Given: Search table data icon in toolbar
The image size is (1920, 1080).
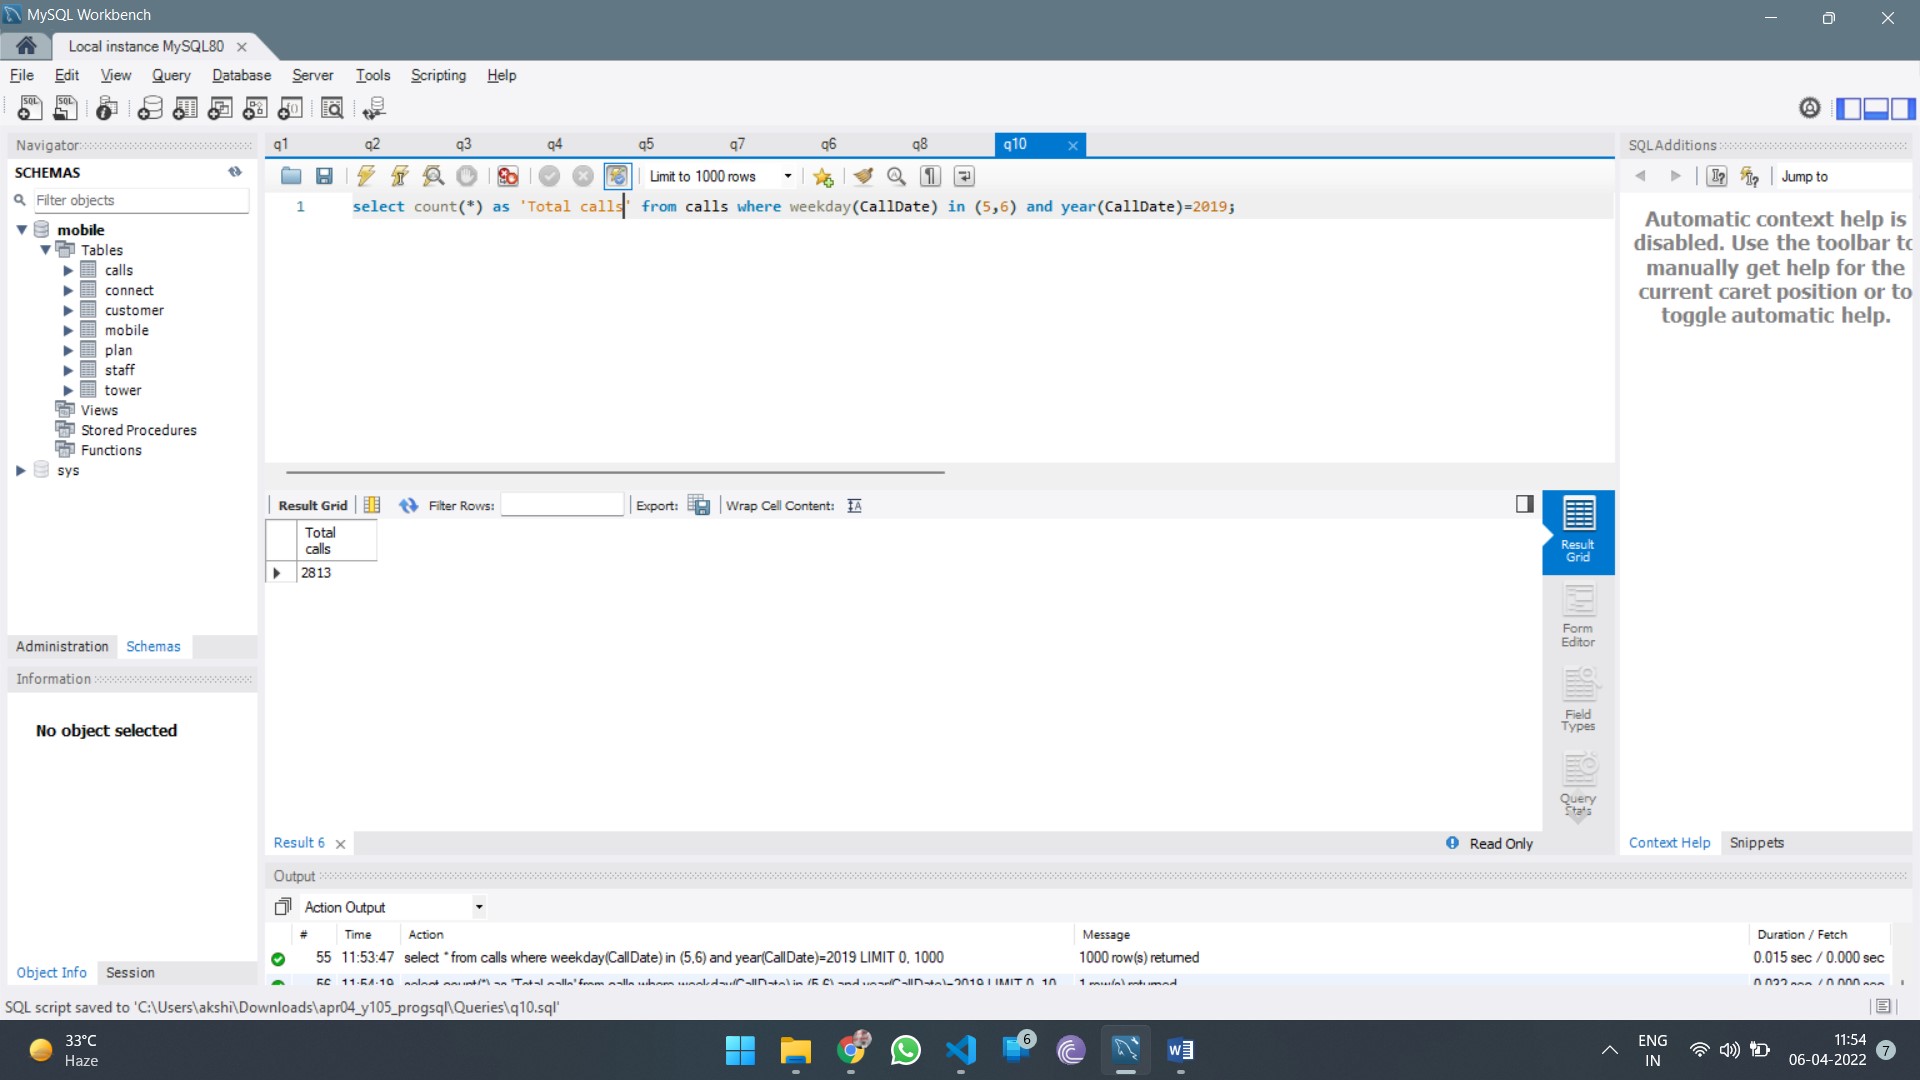Looking at the screenshot, I should [x=332, y=108].
